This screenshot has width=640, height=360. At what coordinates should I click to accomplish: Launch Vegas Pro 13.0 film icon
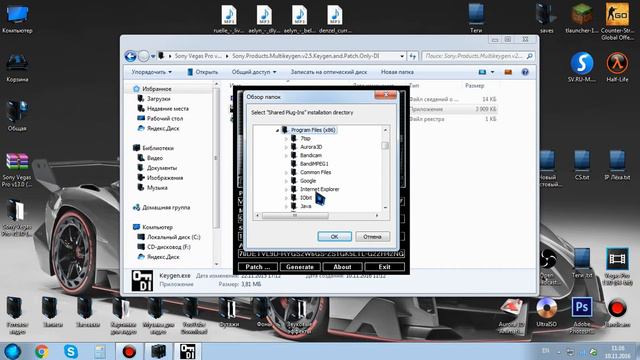point(617,266)
